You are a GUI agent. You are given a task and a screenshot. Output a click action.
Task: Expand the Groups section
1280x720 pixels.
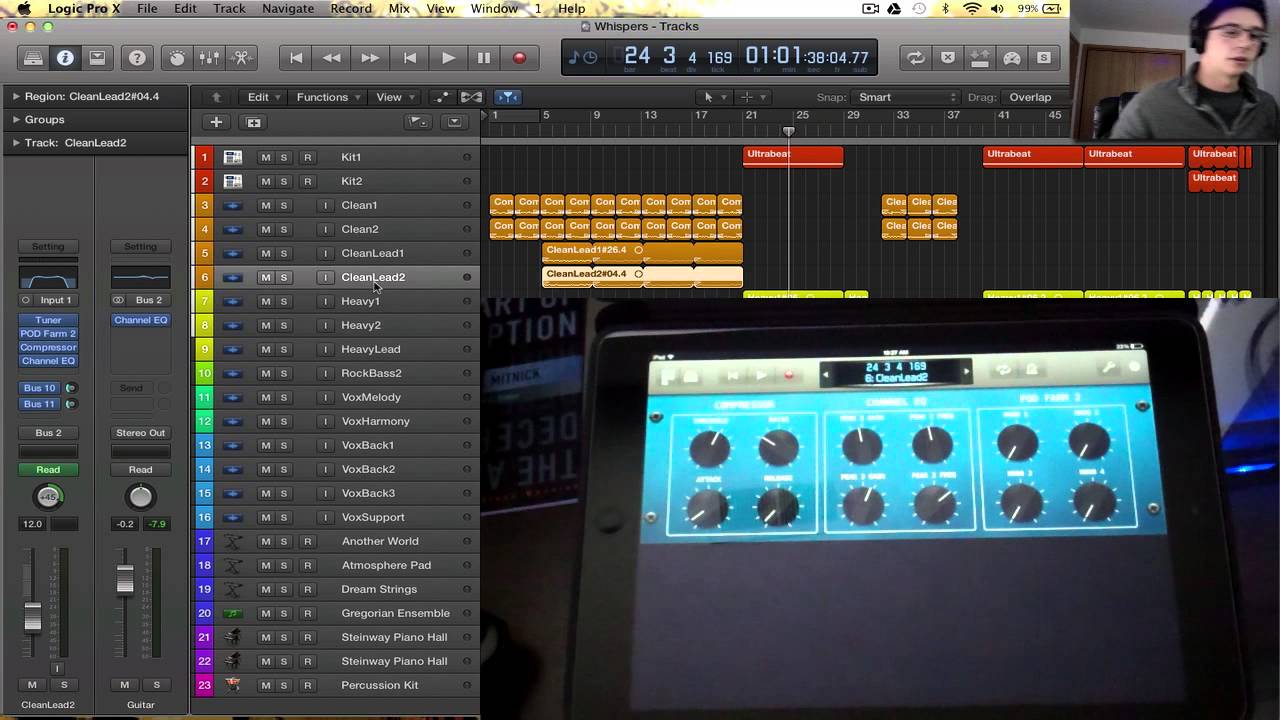(16, 120)
